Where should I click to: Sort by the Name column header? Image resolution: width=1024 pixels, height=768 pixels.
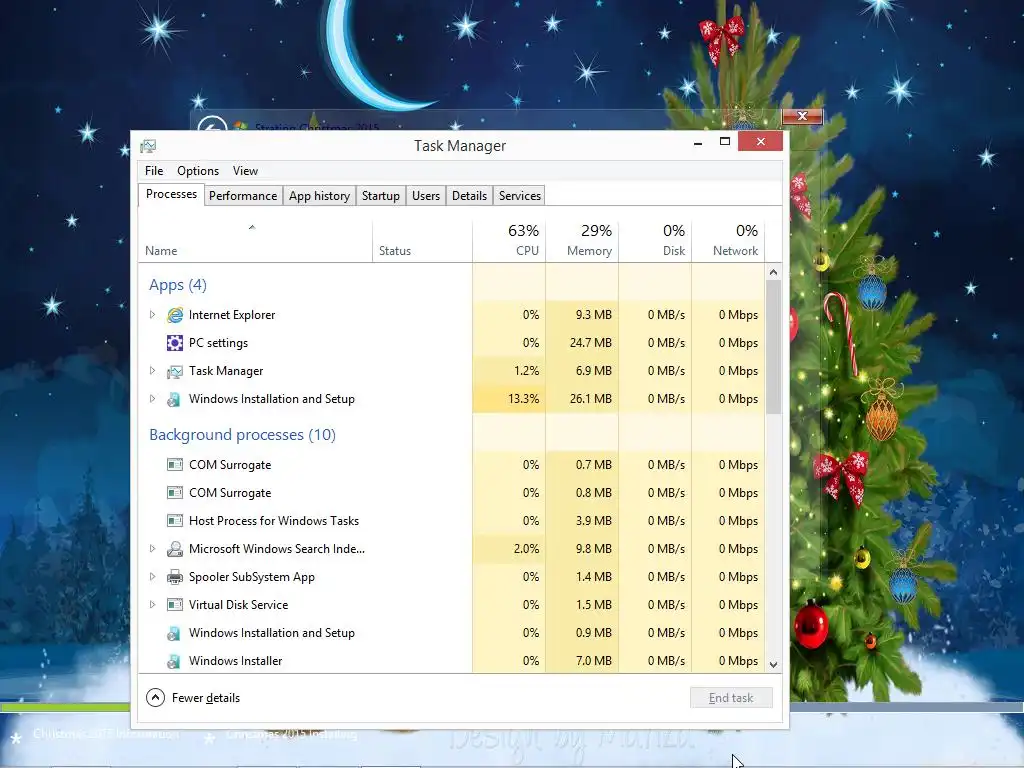click(x=255, y=240)
